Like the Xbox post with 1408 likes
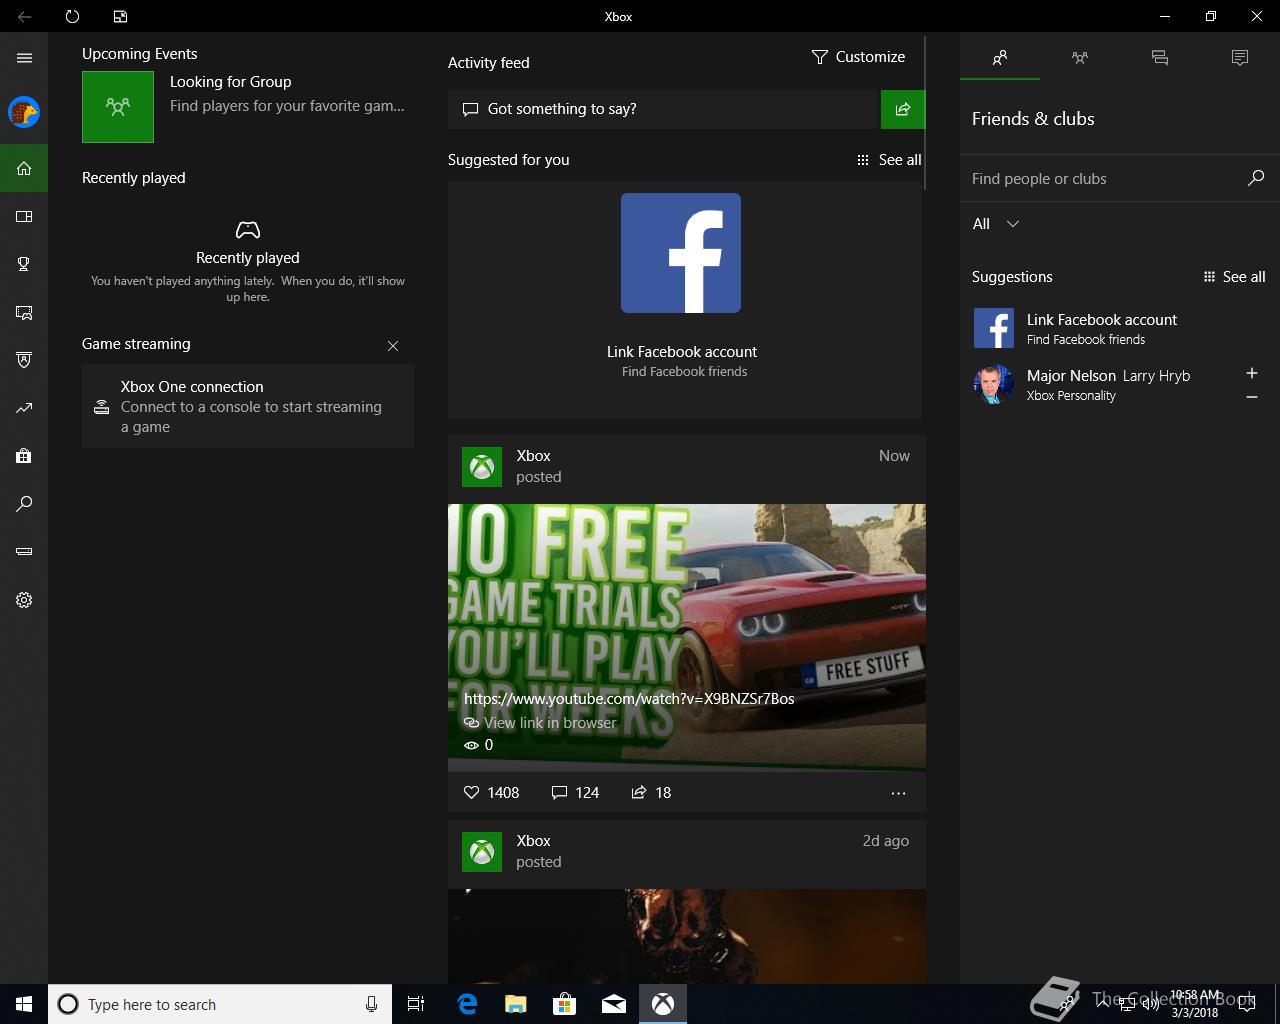 [x=491, y=792]
